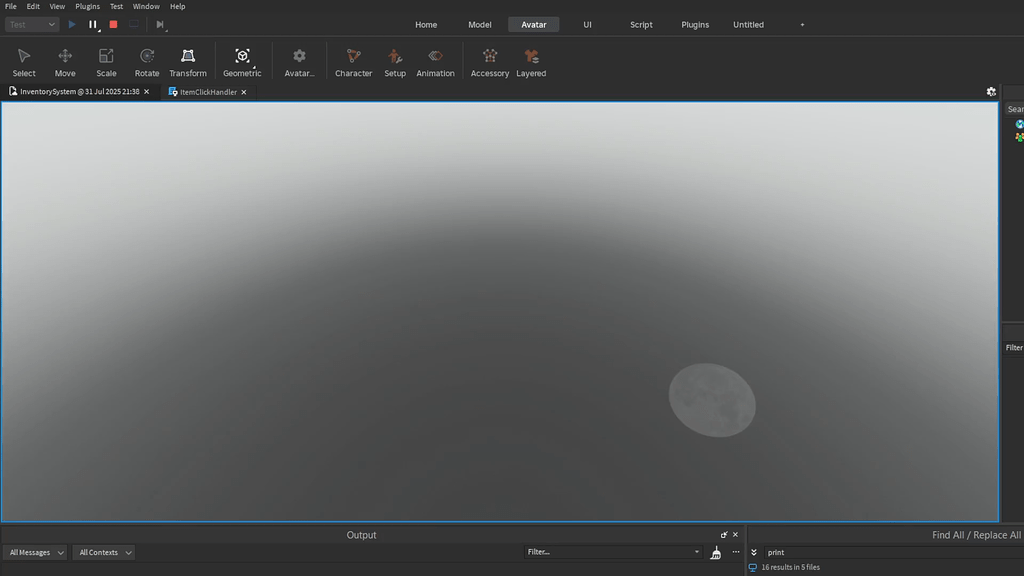Toggle the viewport settings gear
1024x576 pixels.
[990, 91]
